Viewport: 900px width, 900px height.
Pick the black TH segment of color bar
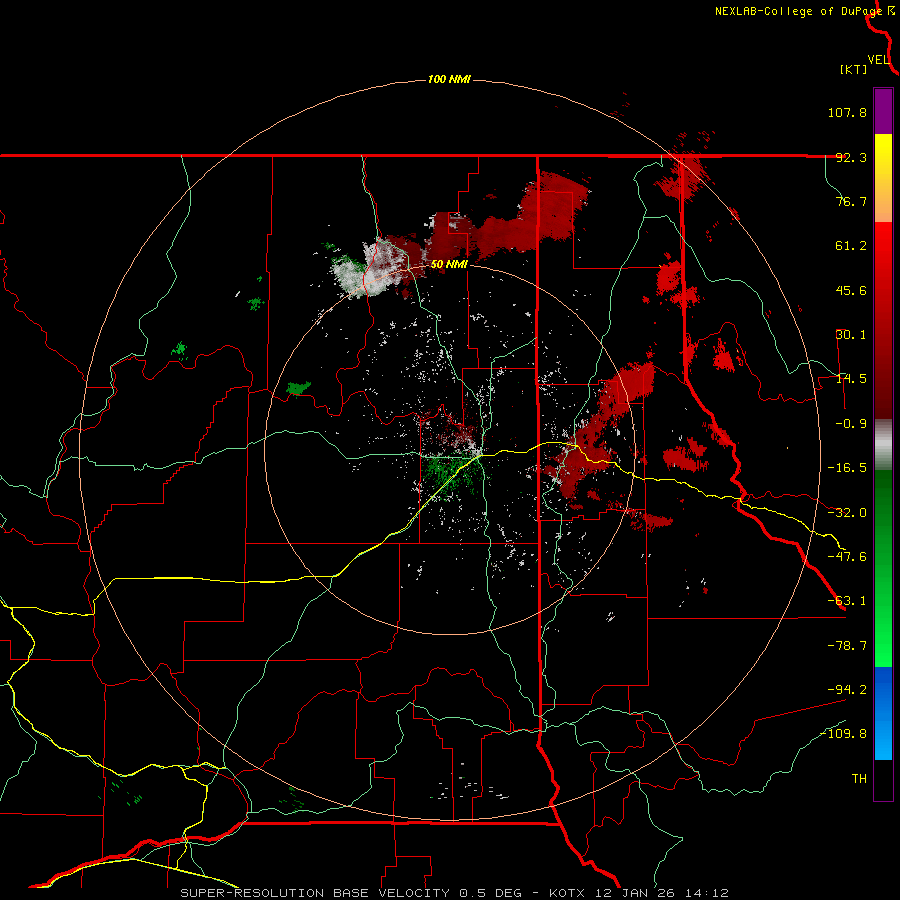tap(883, 780)
